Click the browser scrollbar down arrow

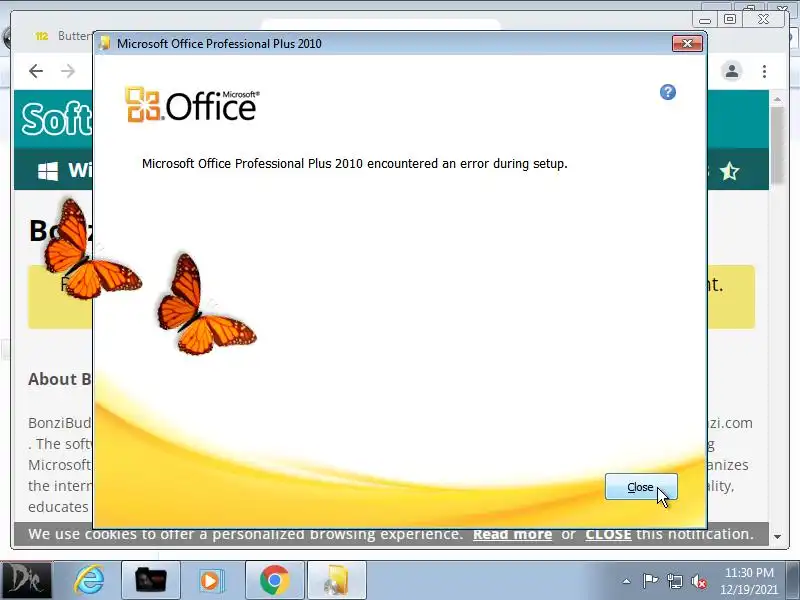click(777, 536)
